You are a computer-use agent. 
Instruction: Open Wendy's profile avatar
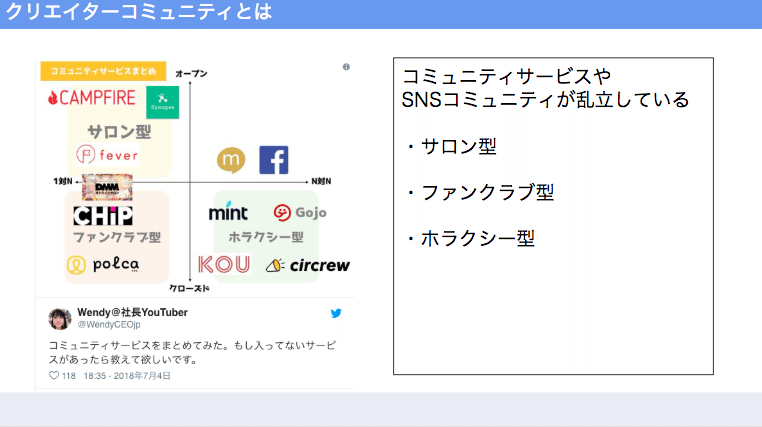pos(60,319)
